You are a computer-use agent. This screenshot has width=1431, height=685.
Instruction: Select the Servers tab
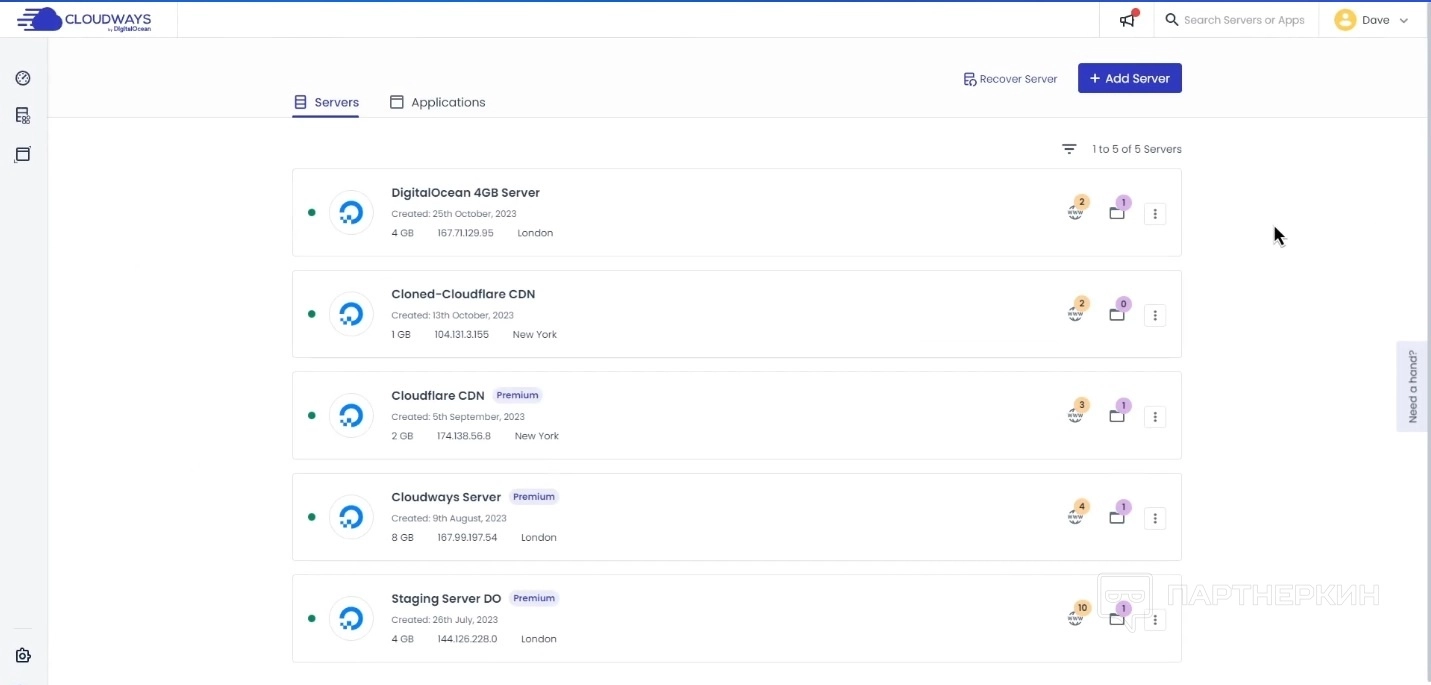coord(326,102)
